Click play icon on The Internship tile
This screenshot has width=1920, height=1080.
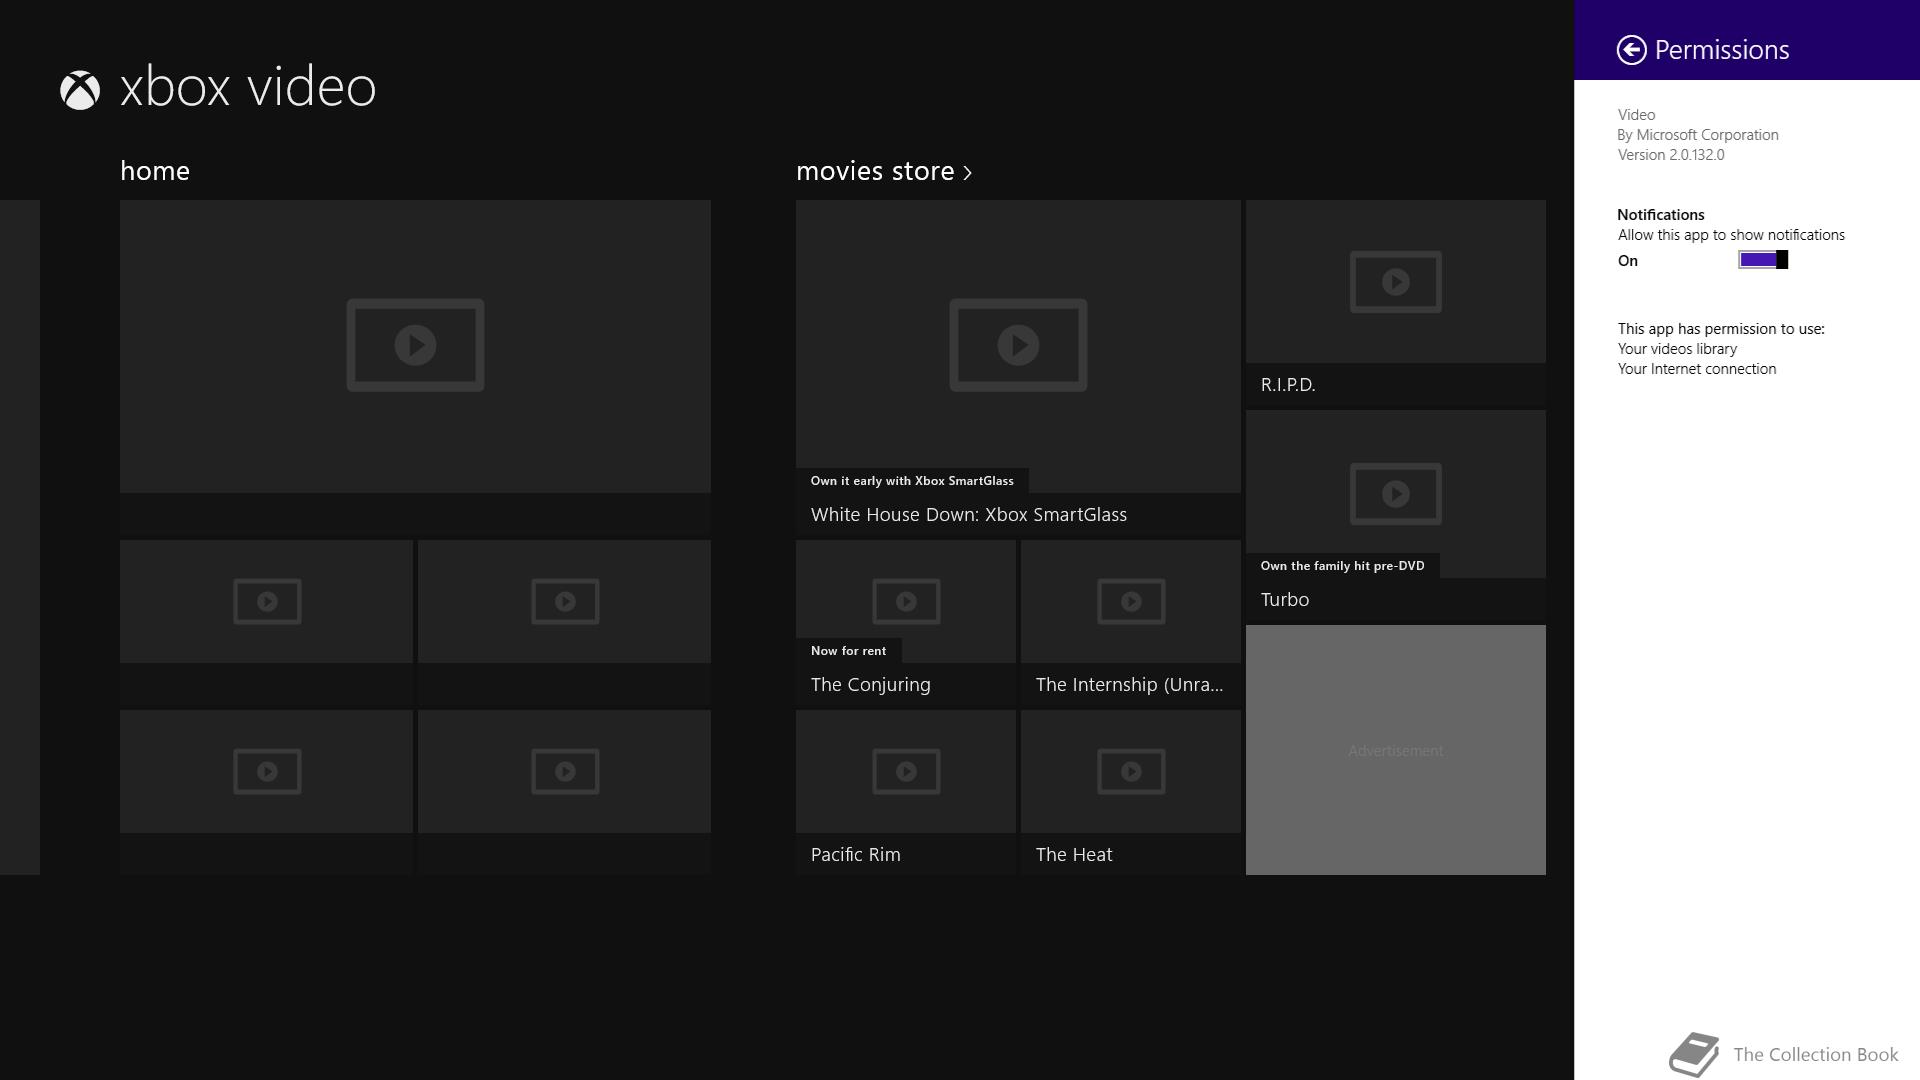(1131, 602)
